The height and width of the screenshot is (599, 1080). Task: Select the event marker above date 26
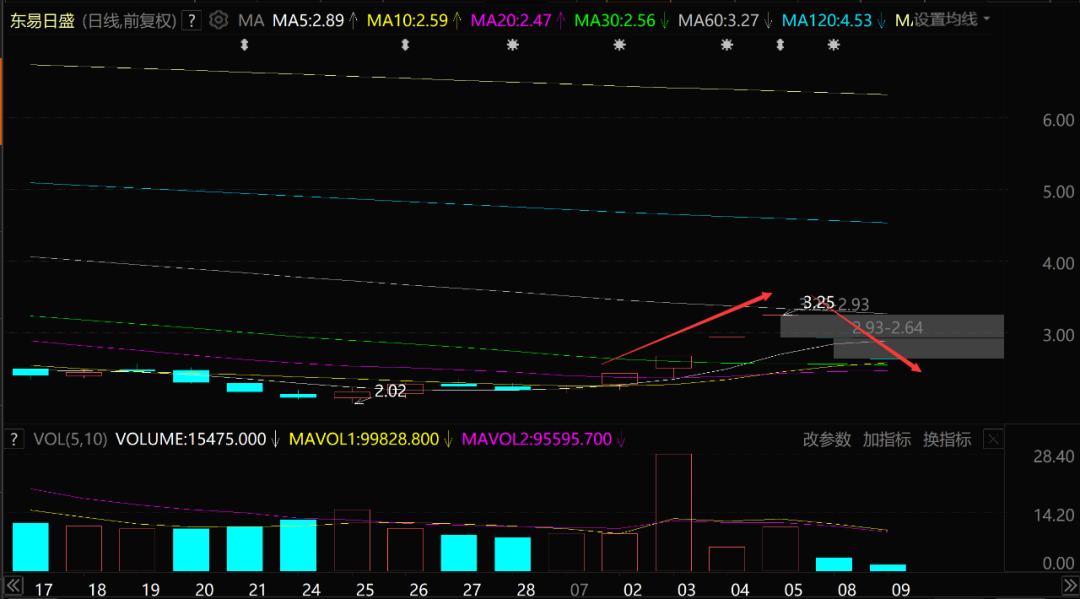click(405, 45)
